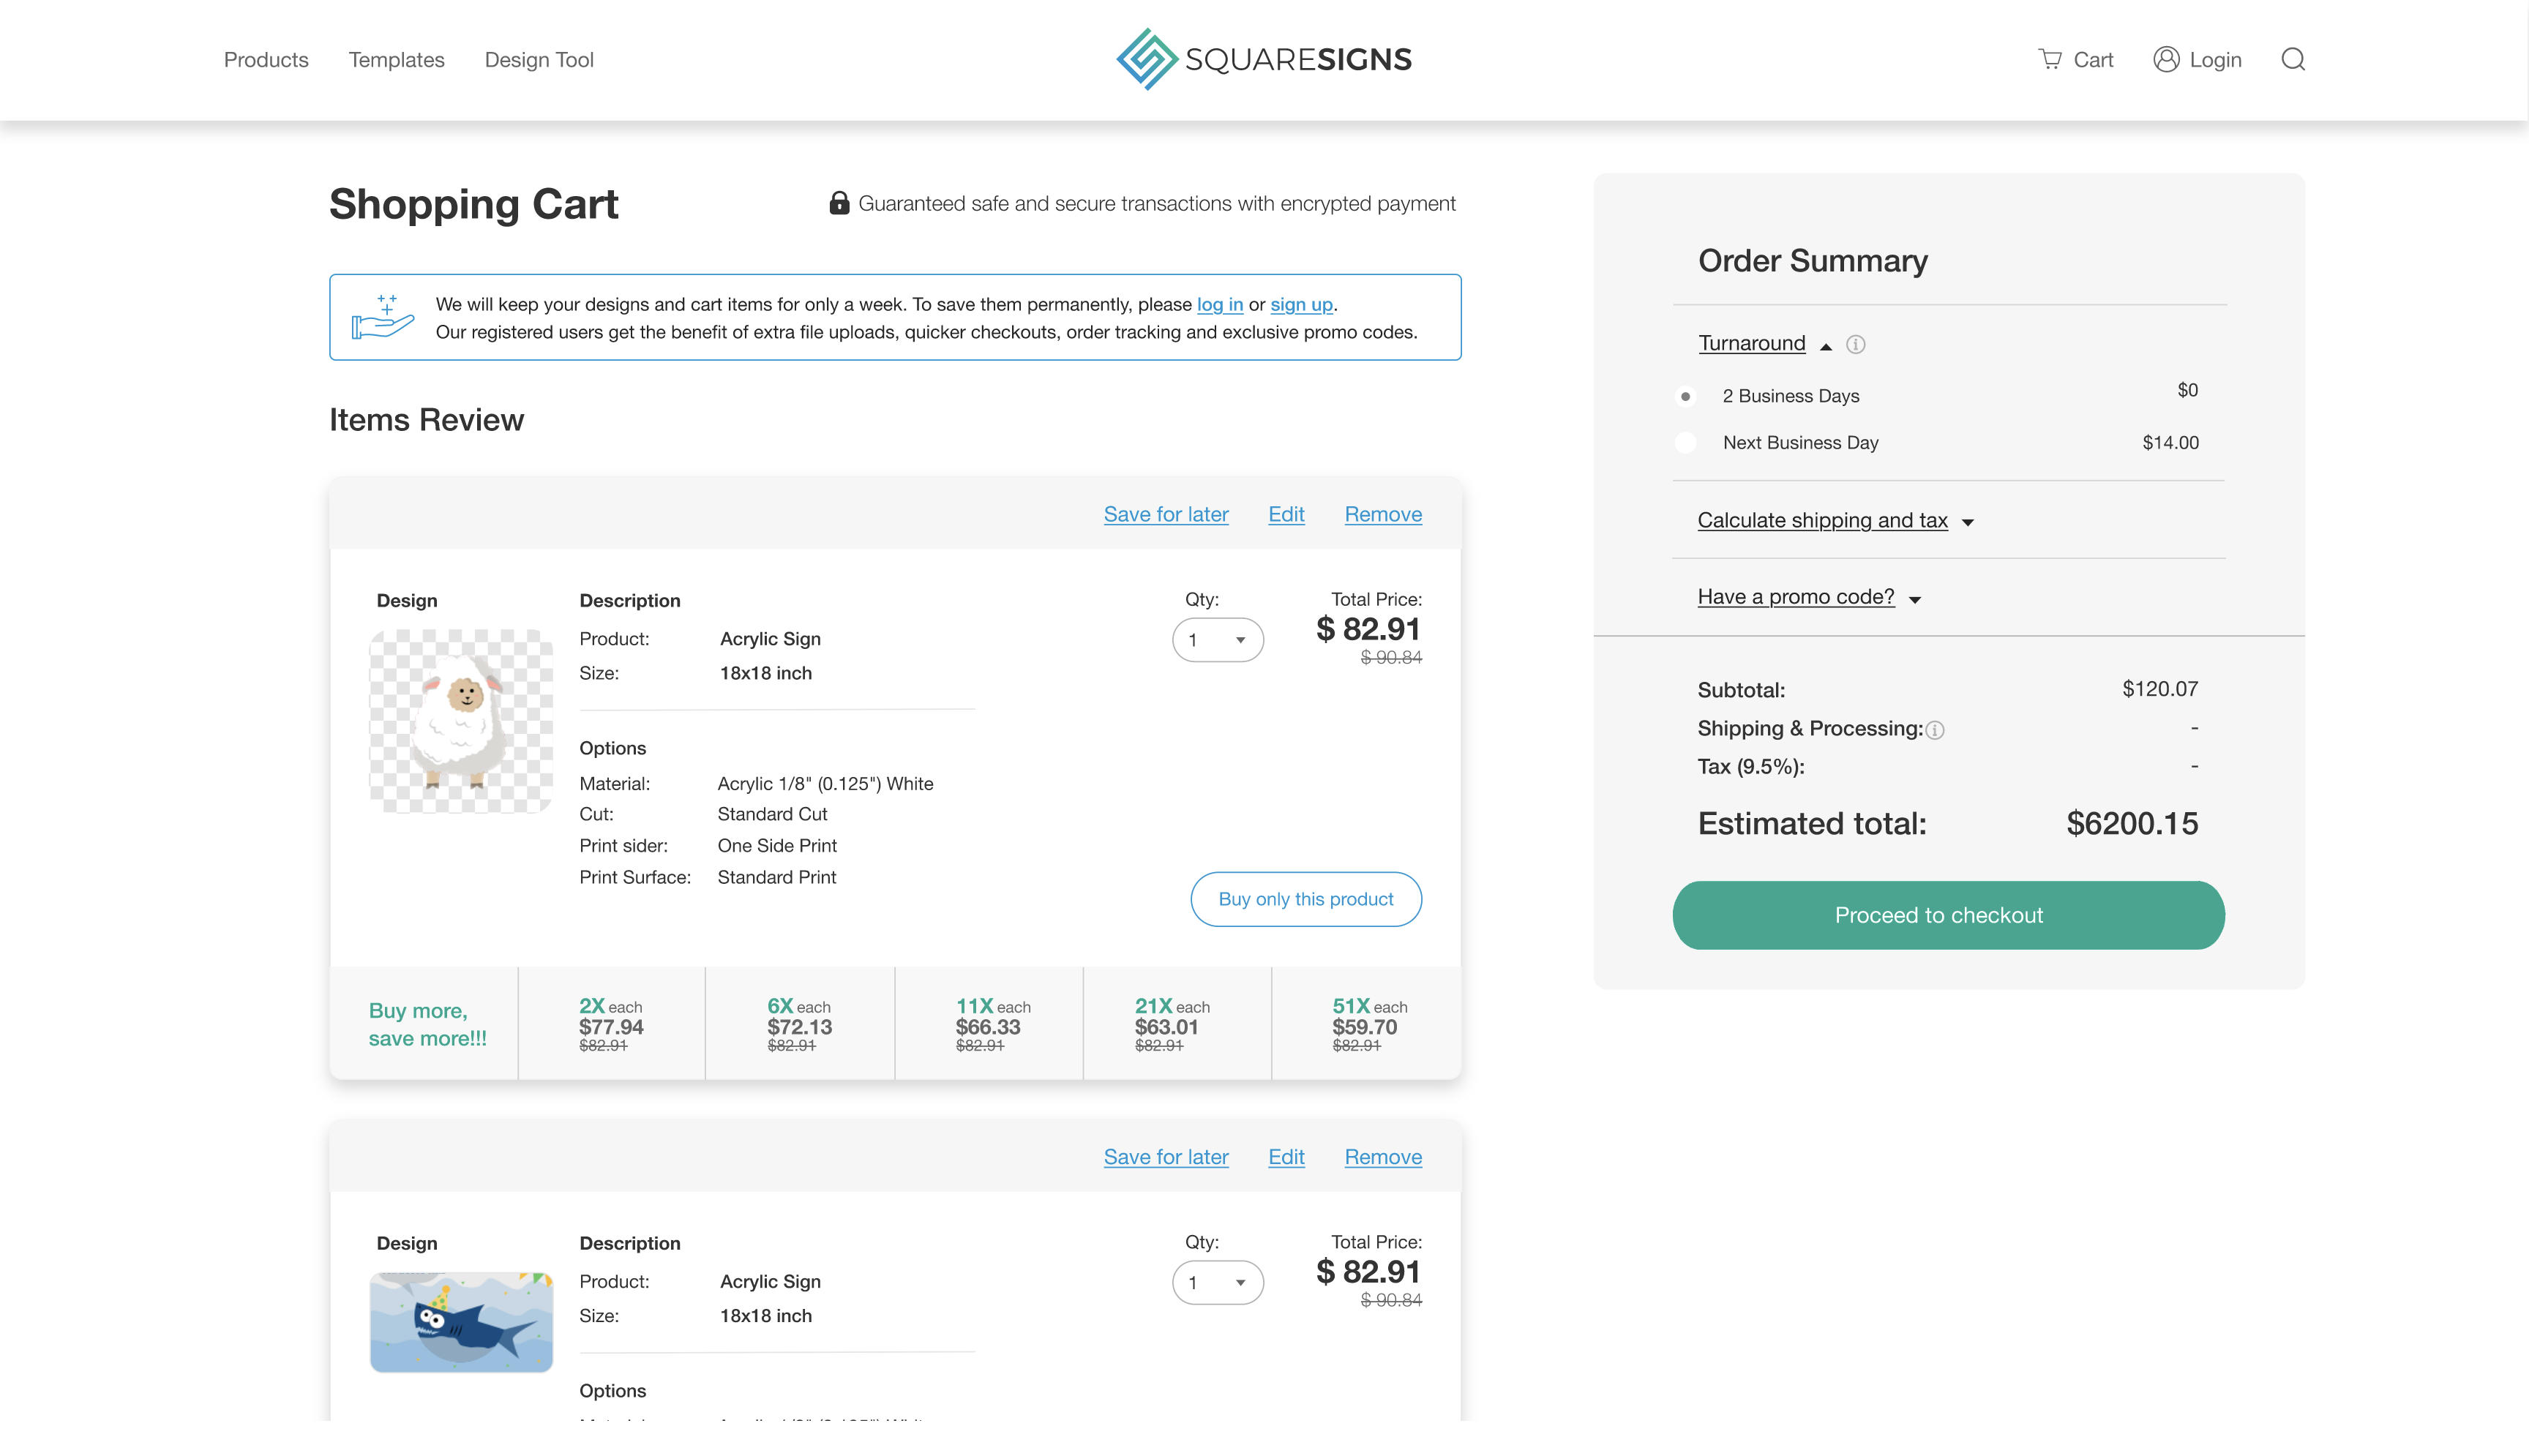Click Subtotal $120.07 value

[x=2160, y=689]
